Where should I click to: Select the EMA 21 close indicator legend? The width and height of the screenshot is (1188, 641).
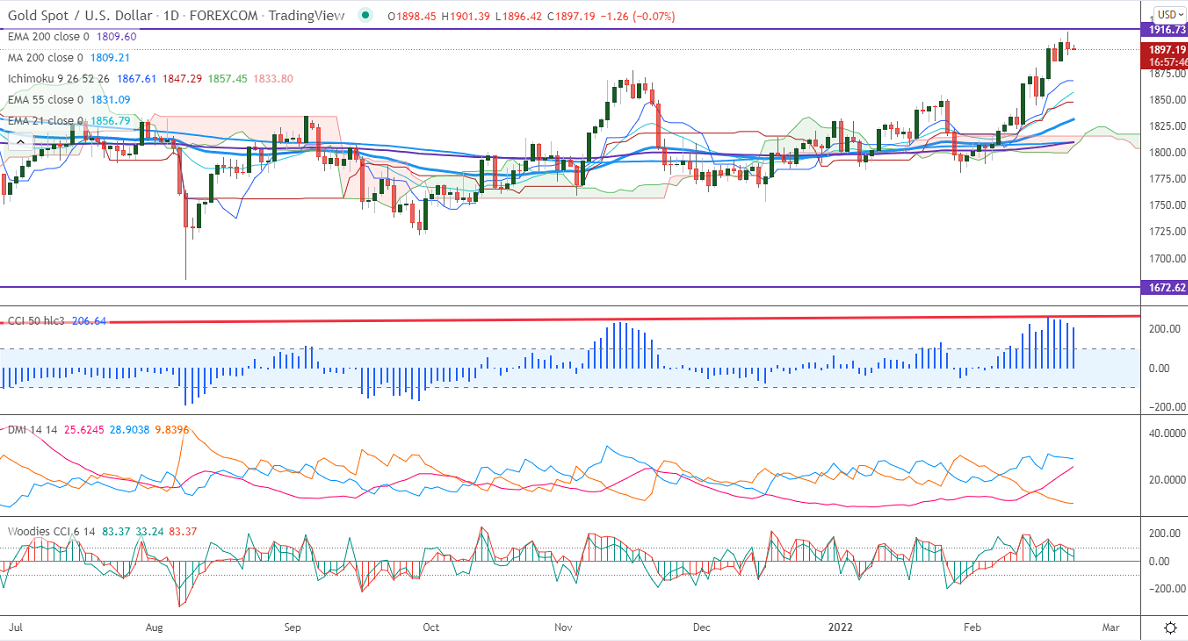45,121
